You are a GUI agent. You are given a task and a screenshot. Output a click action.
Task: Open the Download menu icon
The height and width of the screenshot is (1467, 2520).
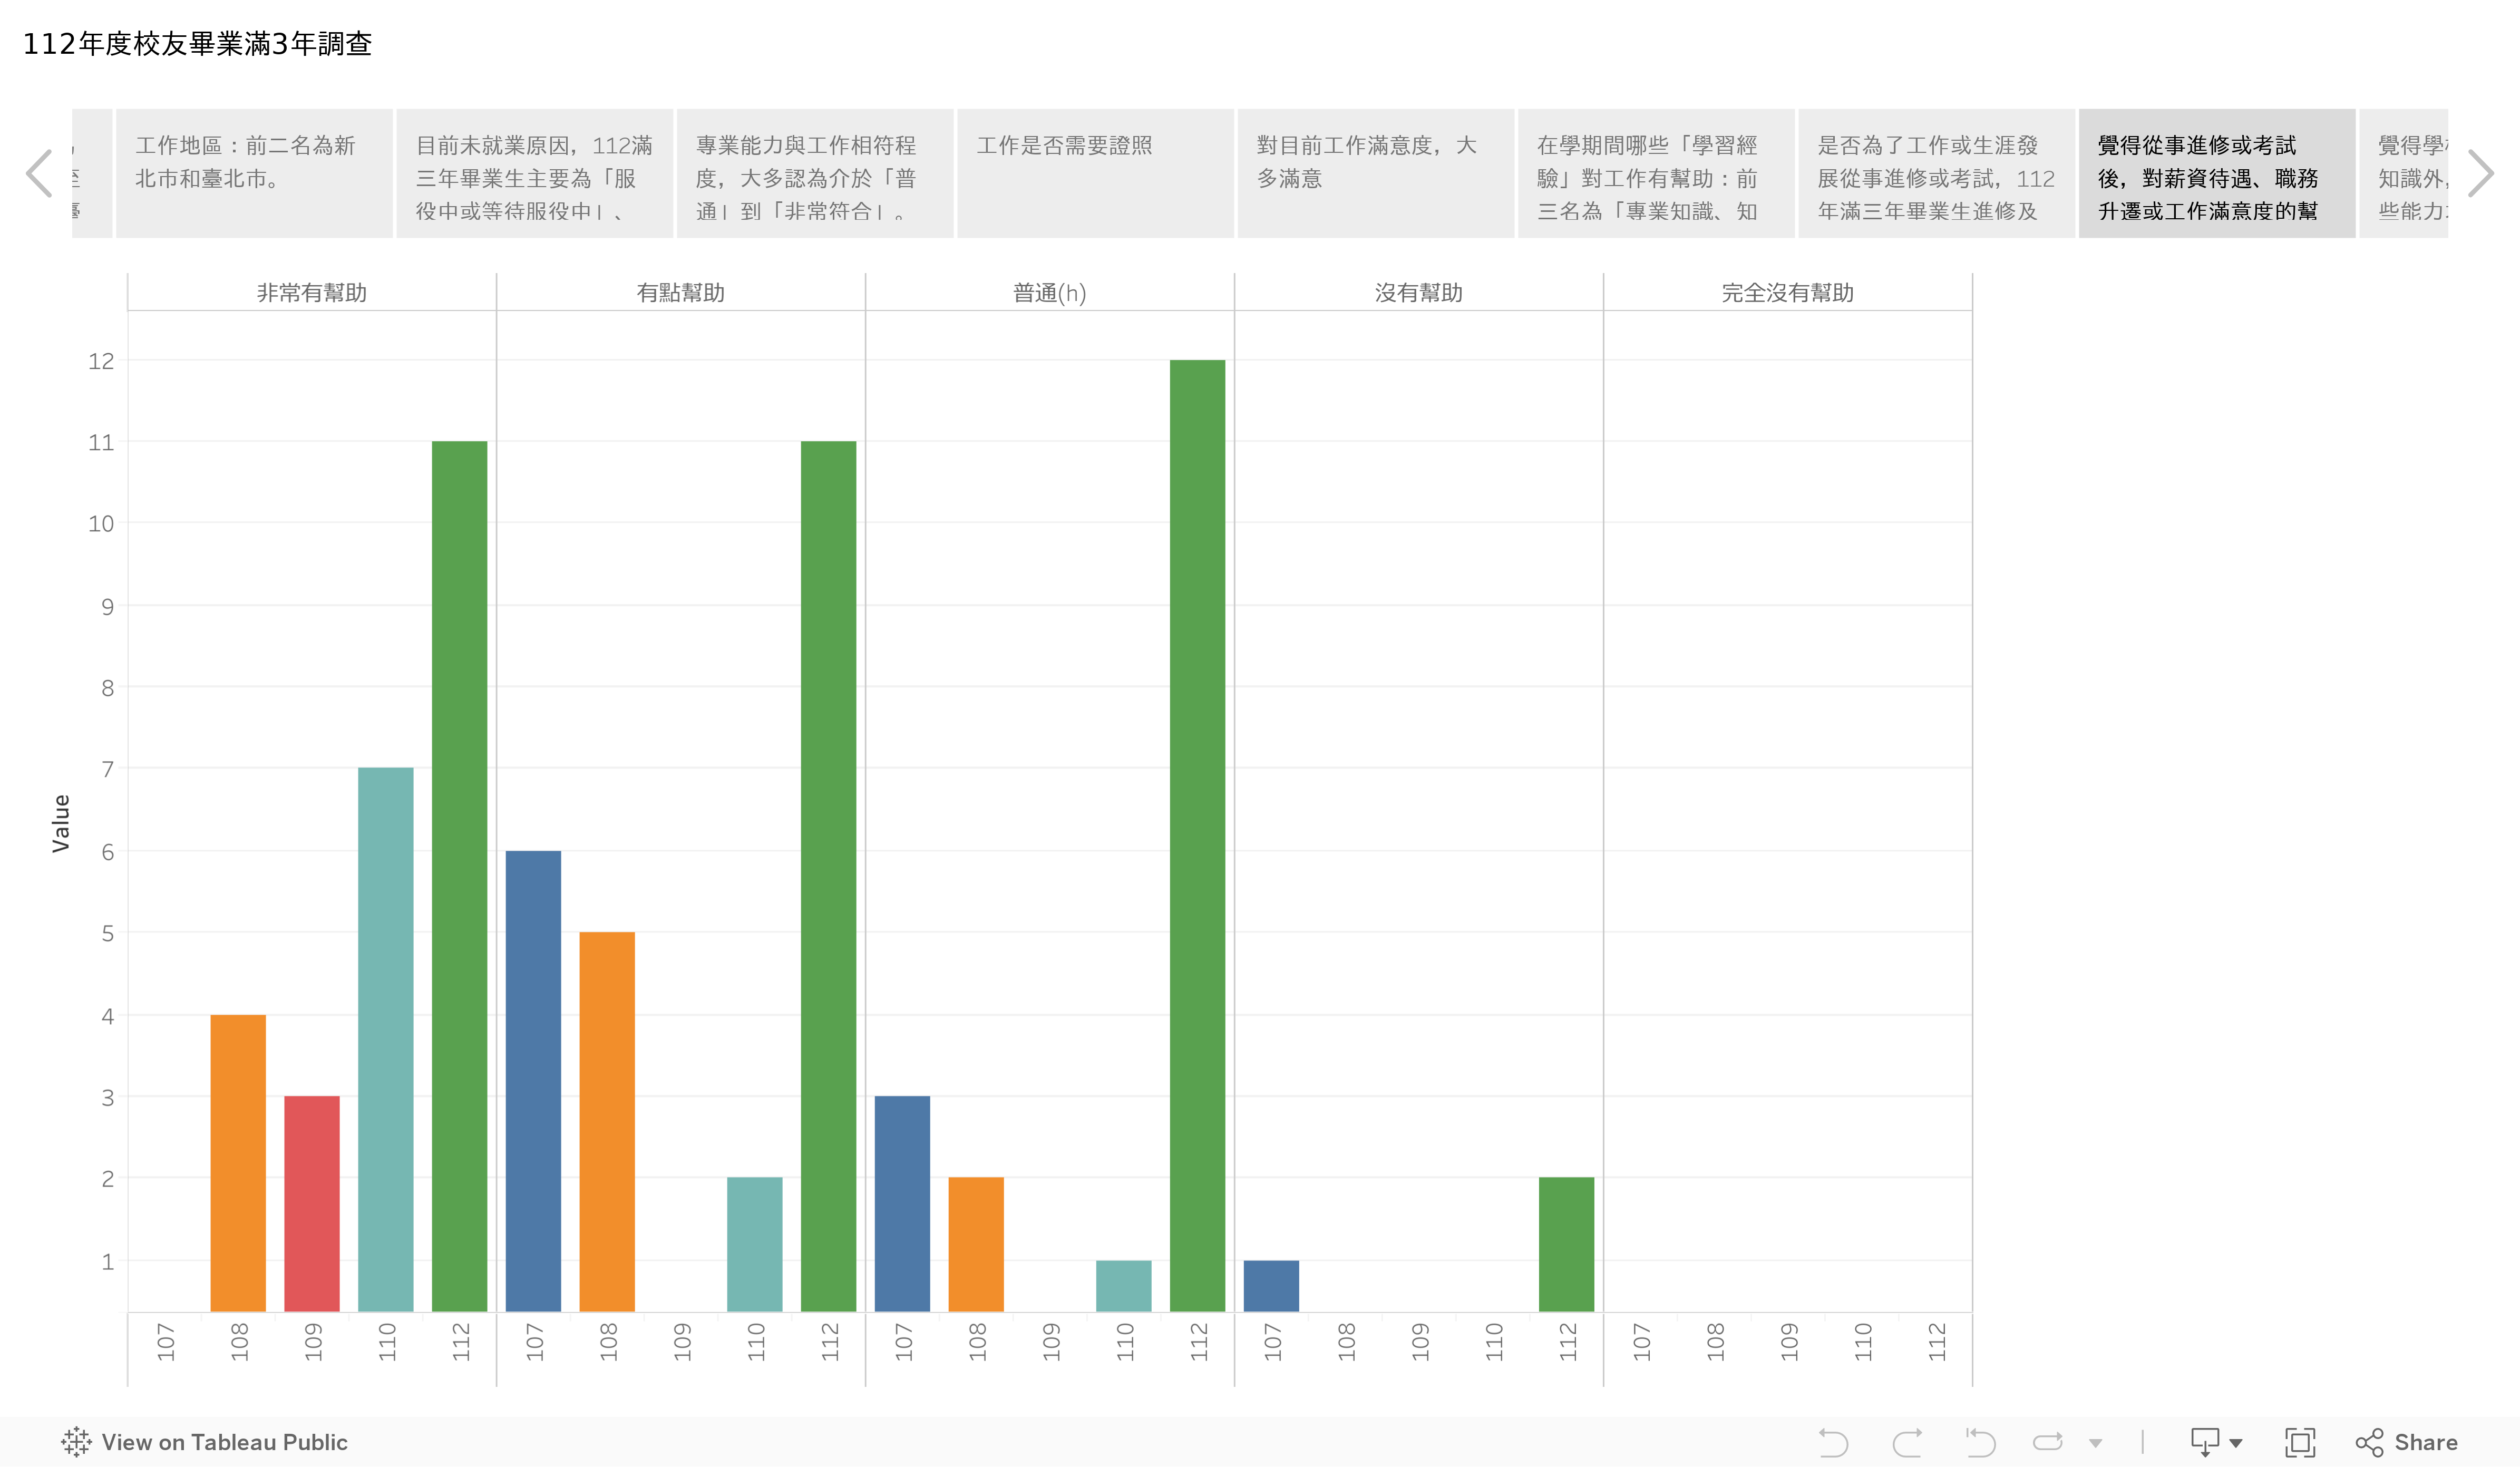coord(2216,1442)
